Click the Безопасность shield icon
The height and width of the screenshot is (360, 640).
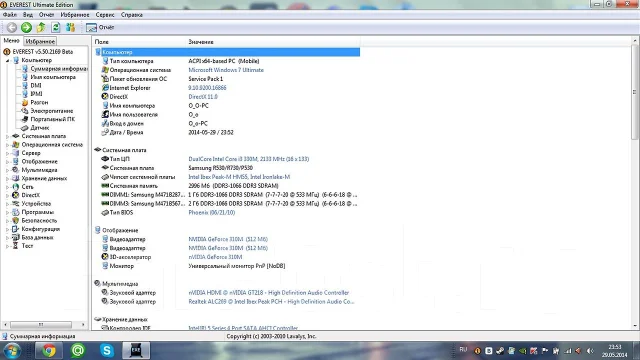pos(16,220)
